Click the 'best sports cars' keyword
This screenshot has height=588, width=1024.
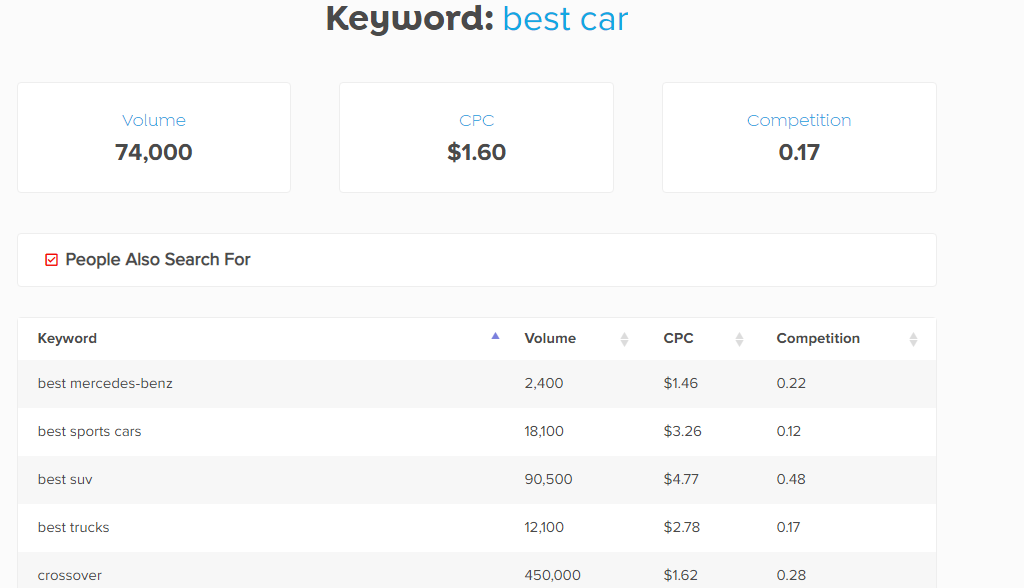pyautogui.click(x=90, y=432)
